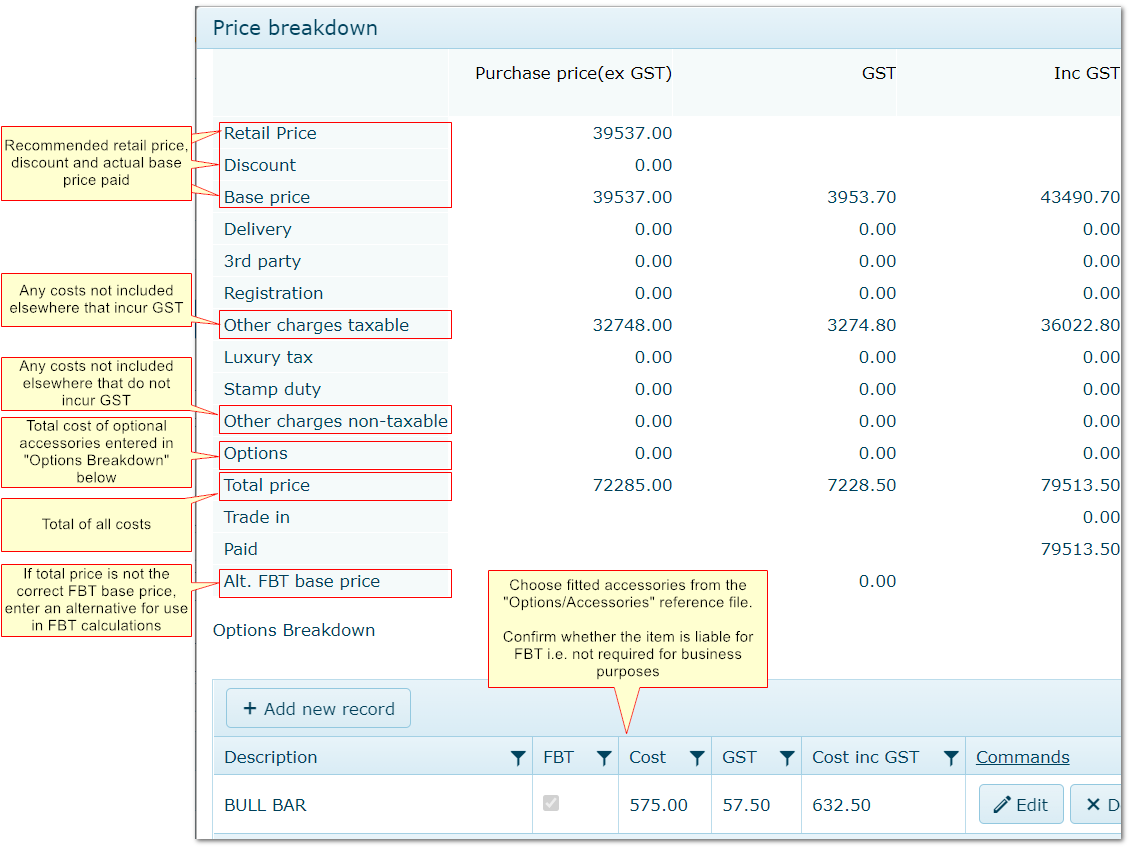
Task: Click the Retail Price purchase value 39537.00
Action: (x=632, y=133)
